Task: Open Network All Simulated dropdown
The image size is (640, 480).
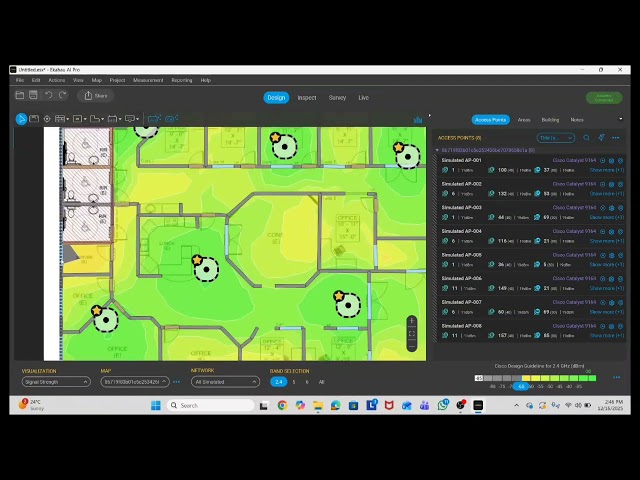Action: click(225, 382)
